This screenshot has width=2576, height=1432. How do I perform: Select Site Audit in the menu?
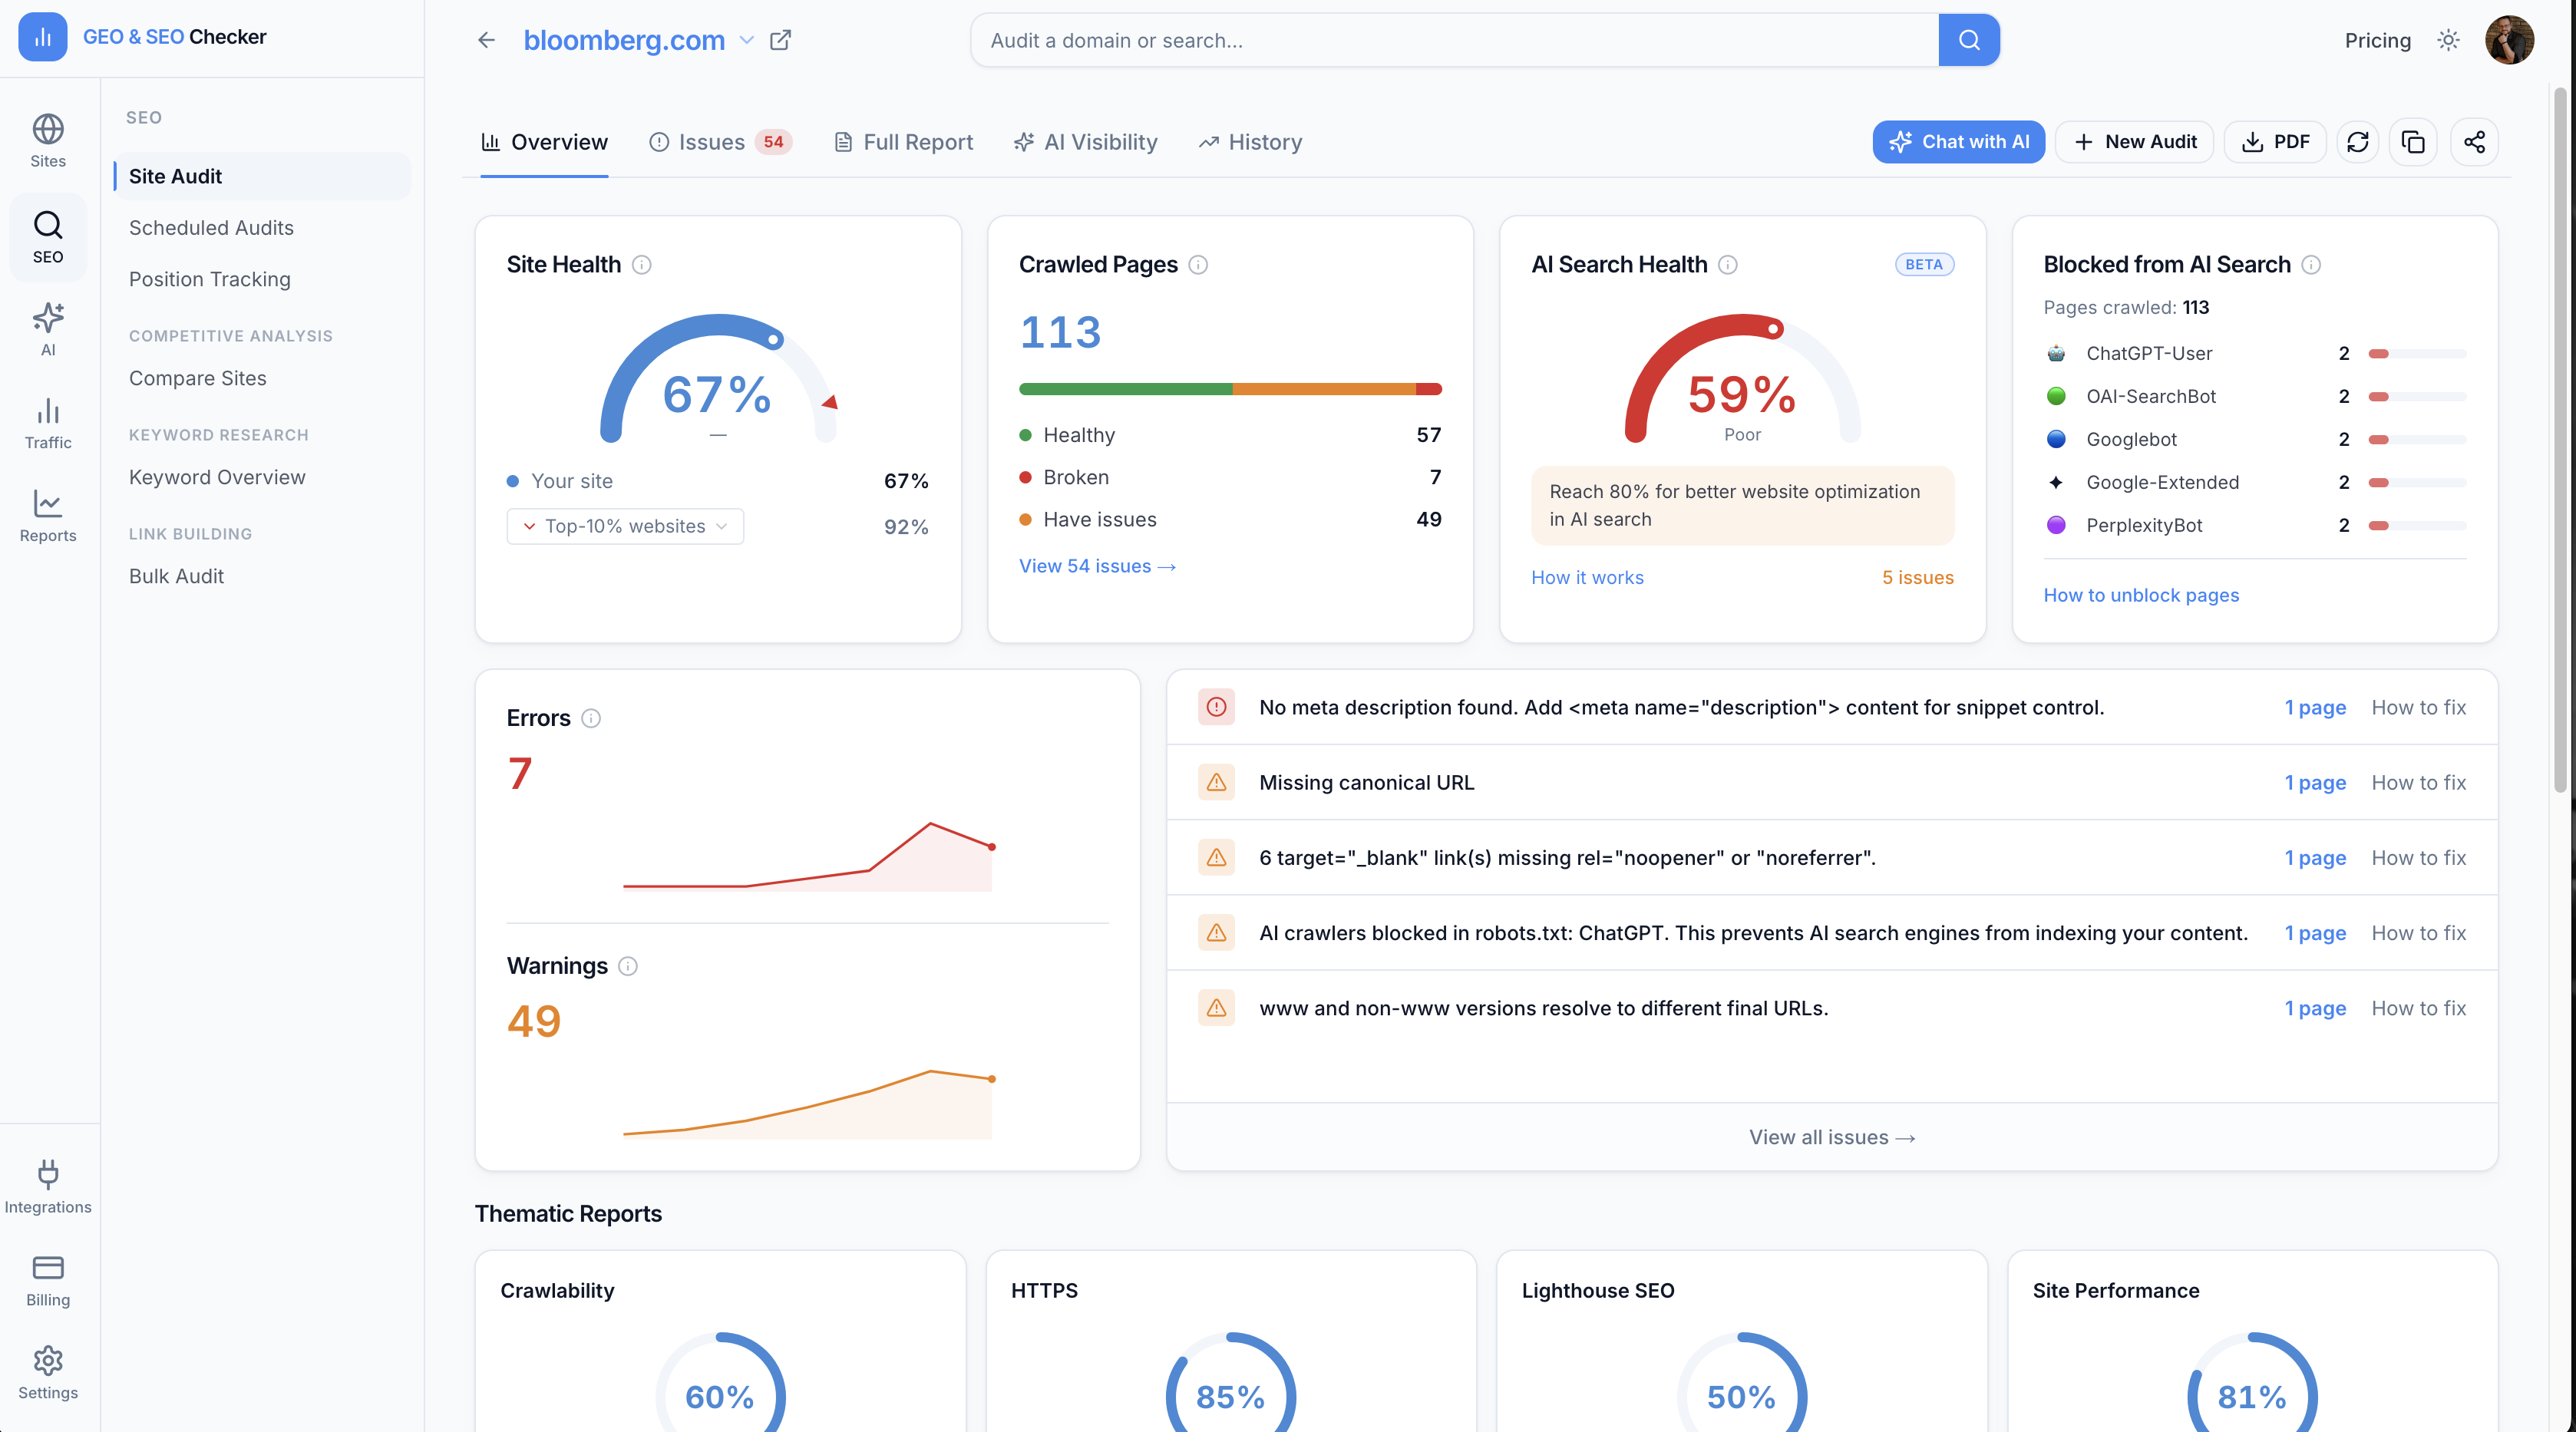(x=262, y=176)
